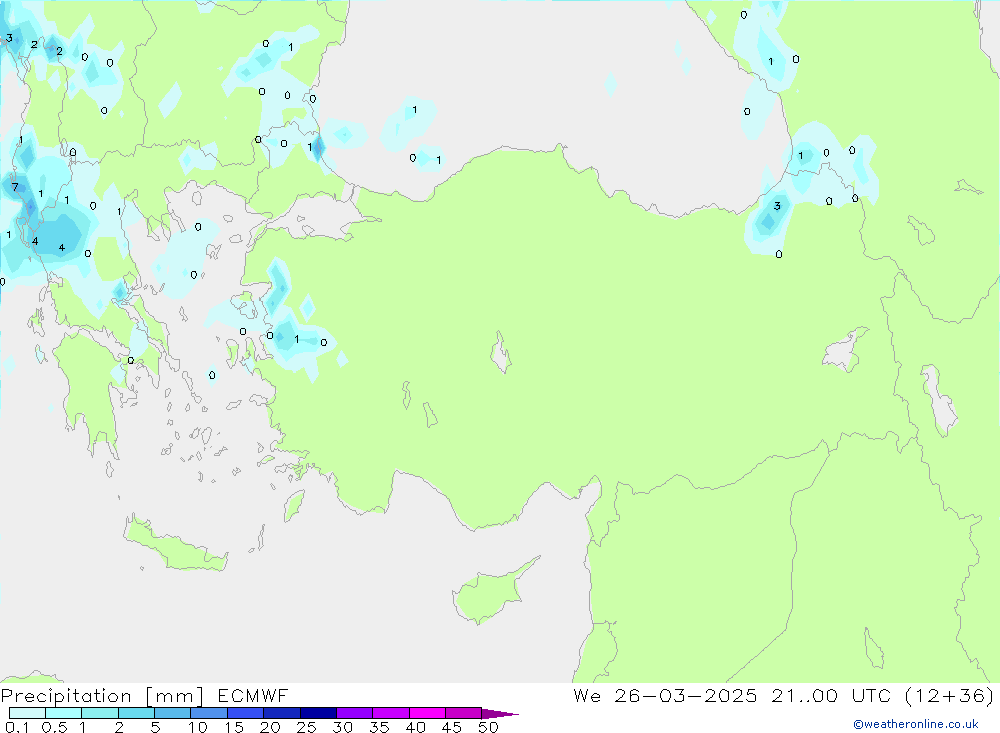Click the over-50 arrow tip of legend

coord(500,714)
